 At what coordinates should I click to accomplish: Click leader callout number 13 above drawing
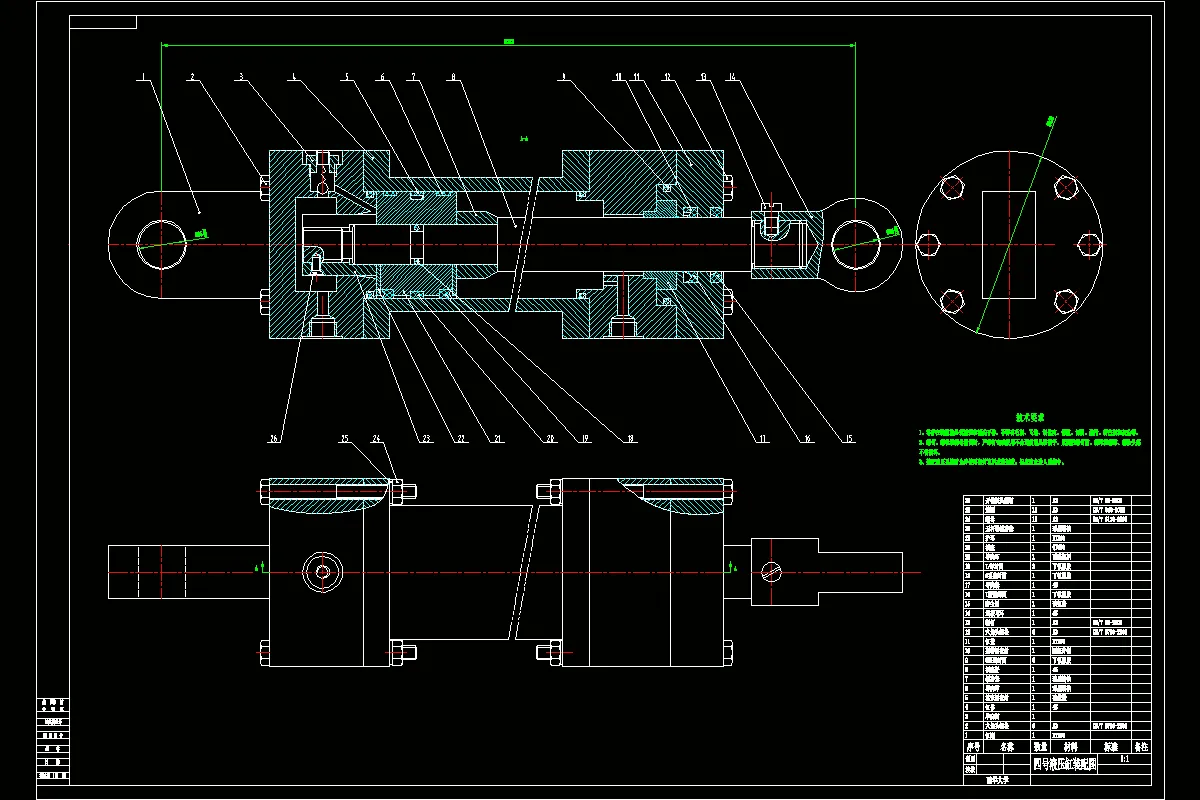click(705, 76)
